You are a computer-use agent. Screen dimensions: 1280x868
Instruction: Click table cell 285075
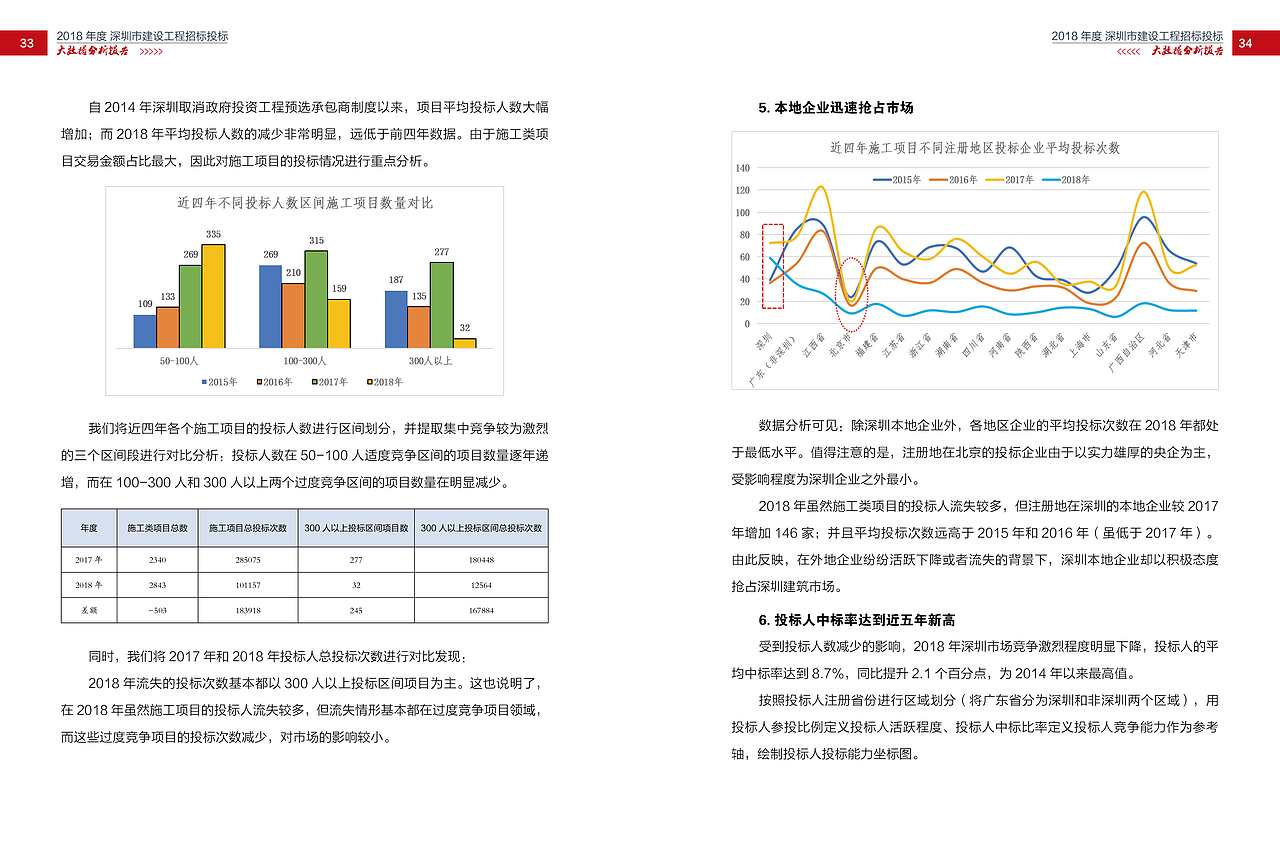pyautogui.click(x=248, y=560)
